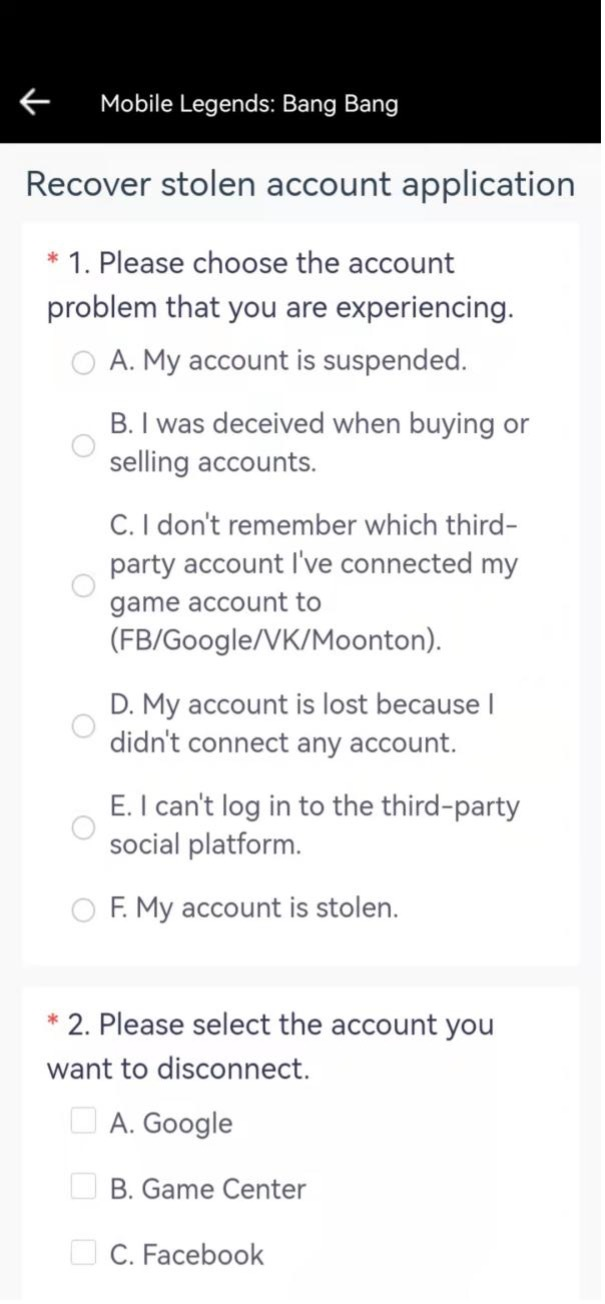605x1304 pixels.
Task: Click Recover stolen account application heading
Action: (x=300, y=185)
